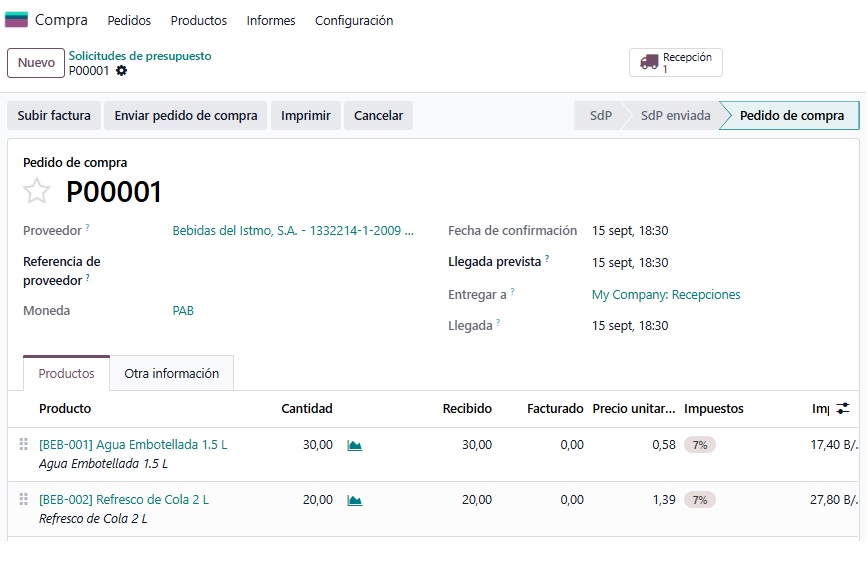Open forecast chart icon for Refresco de Cola

[x=354, y=501]
